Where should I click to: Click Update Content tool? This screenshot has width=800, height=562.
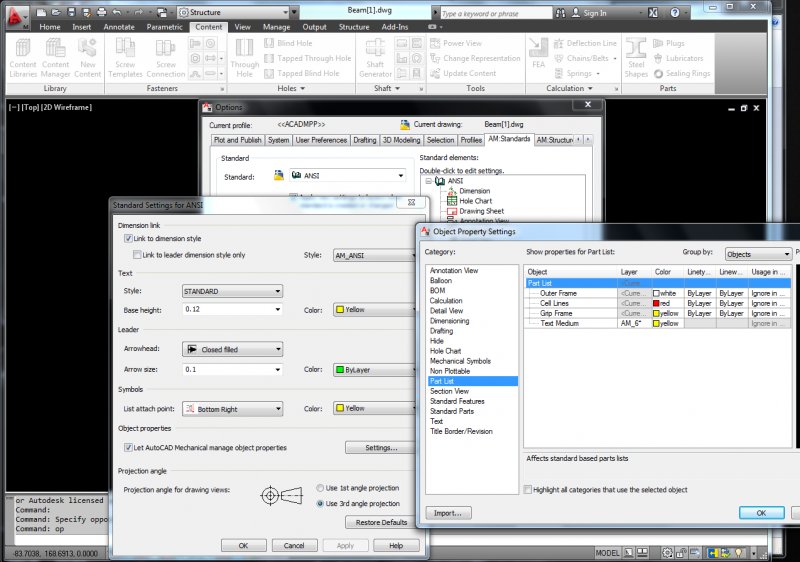pyautogui.click(x=463, y=73)
